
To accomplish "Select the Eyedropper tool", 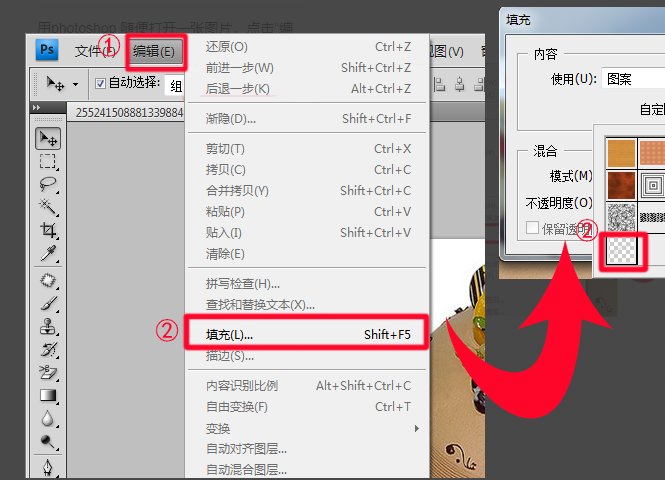I will coord(48,253).
